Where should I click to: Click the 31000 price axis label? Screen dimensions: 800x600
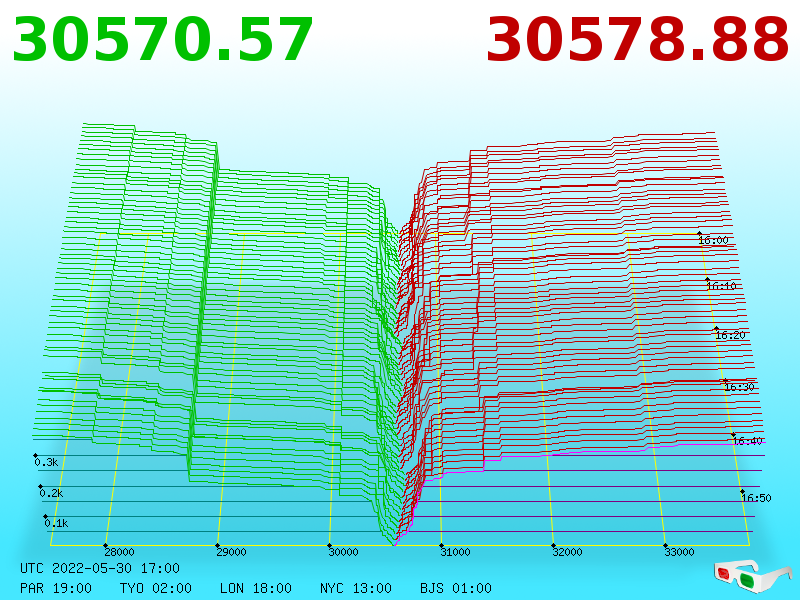tap(455, 552)
